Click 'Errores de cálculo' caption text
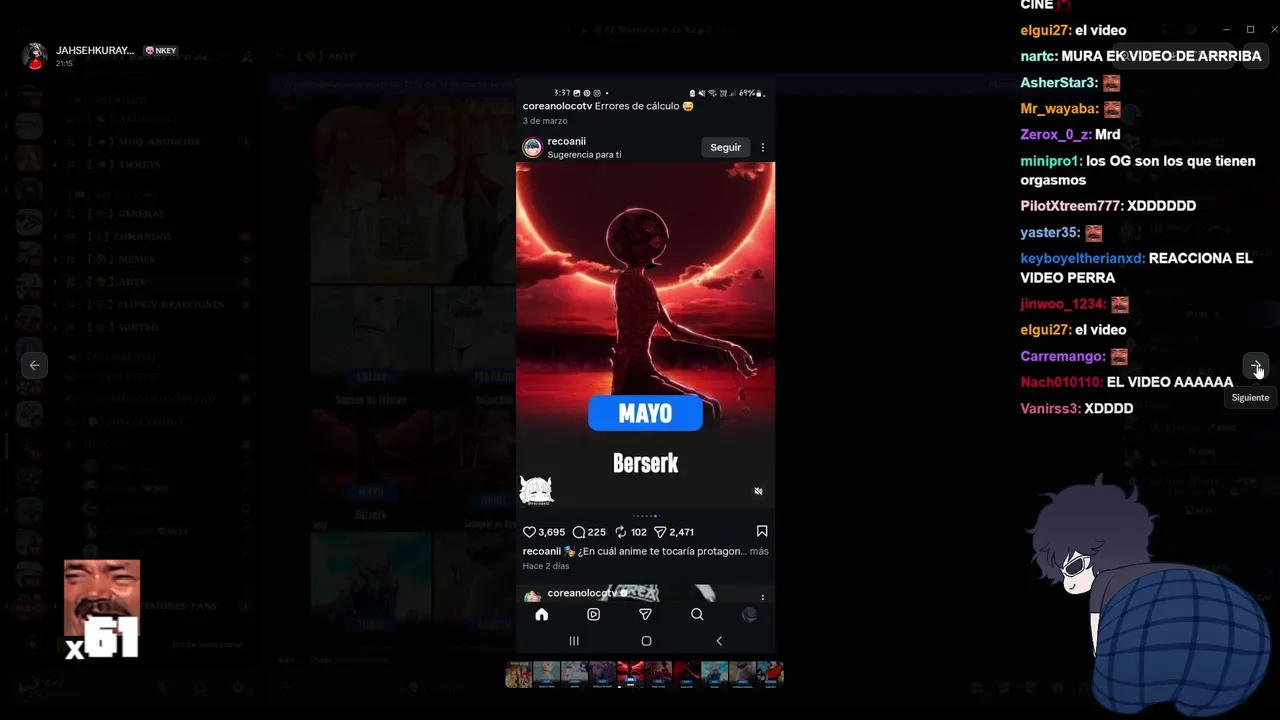1280x720 pixels. point(637,106)
